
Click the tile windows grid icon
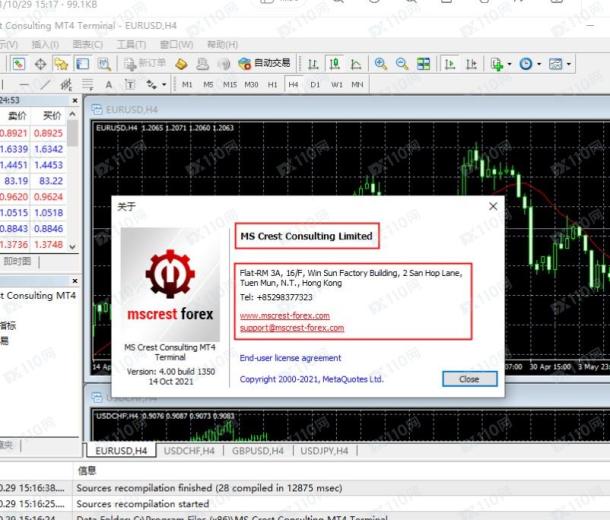pos(423,63)
